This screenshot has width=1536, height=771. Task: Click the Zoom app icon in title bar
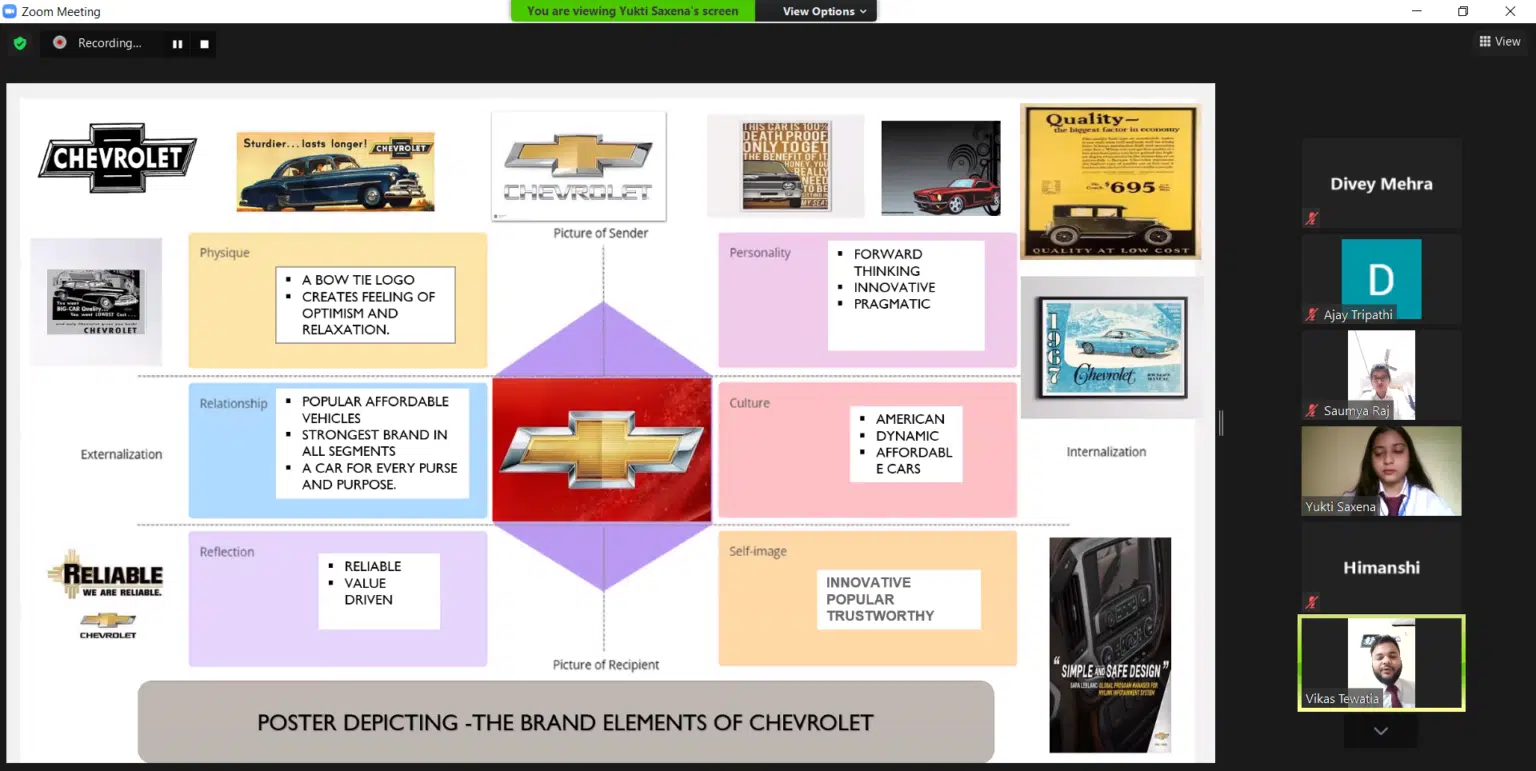click(10, 11)
